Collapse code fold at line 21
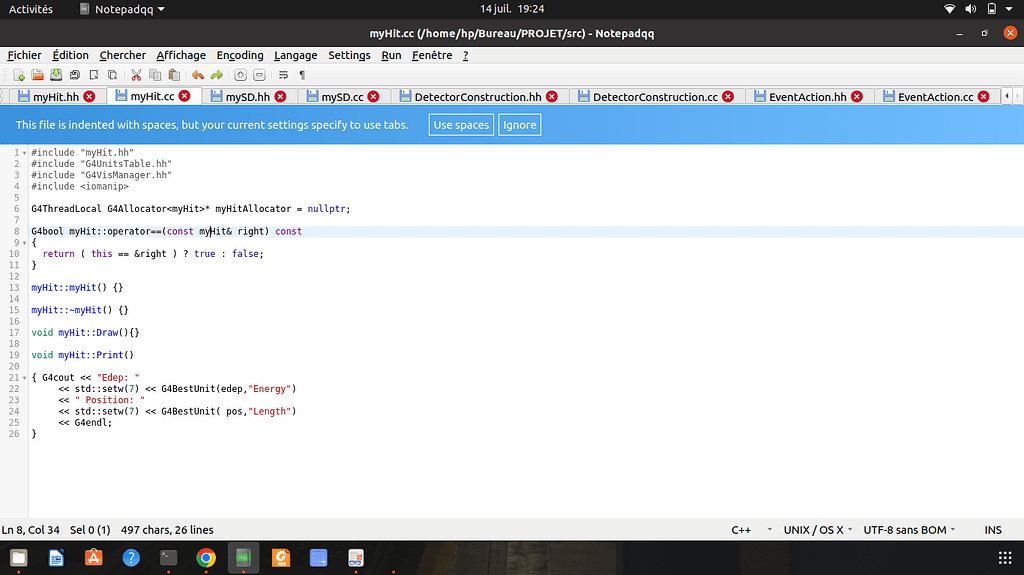The image size is (1024, 575). point(24,378)
